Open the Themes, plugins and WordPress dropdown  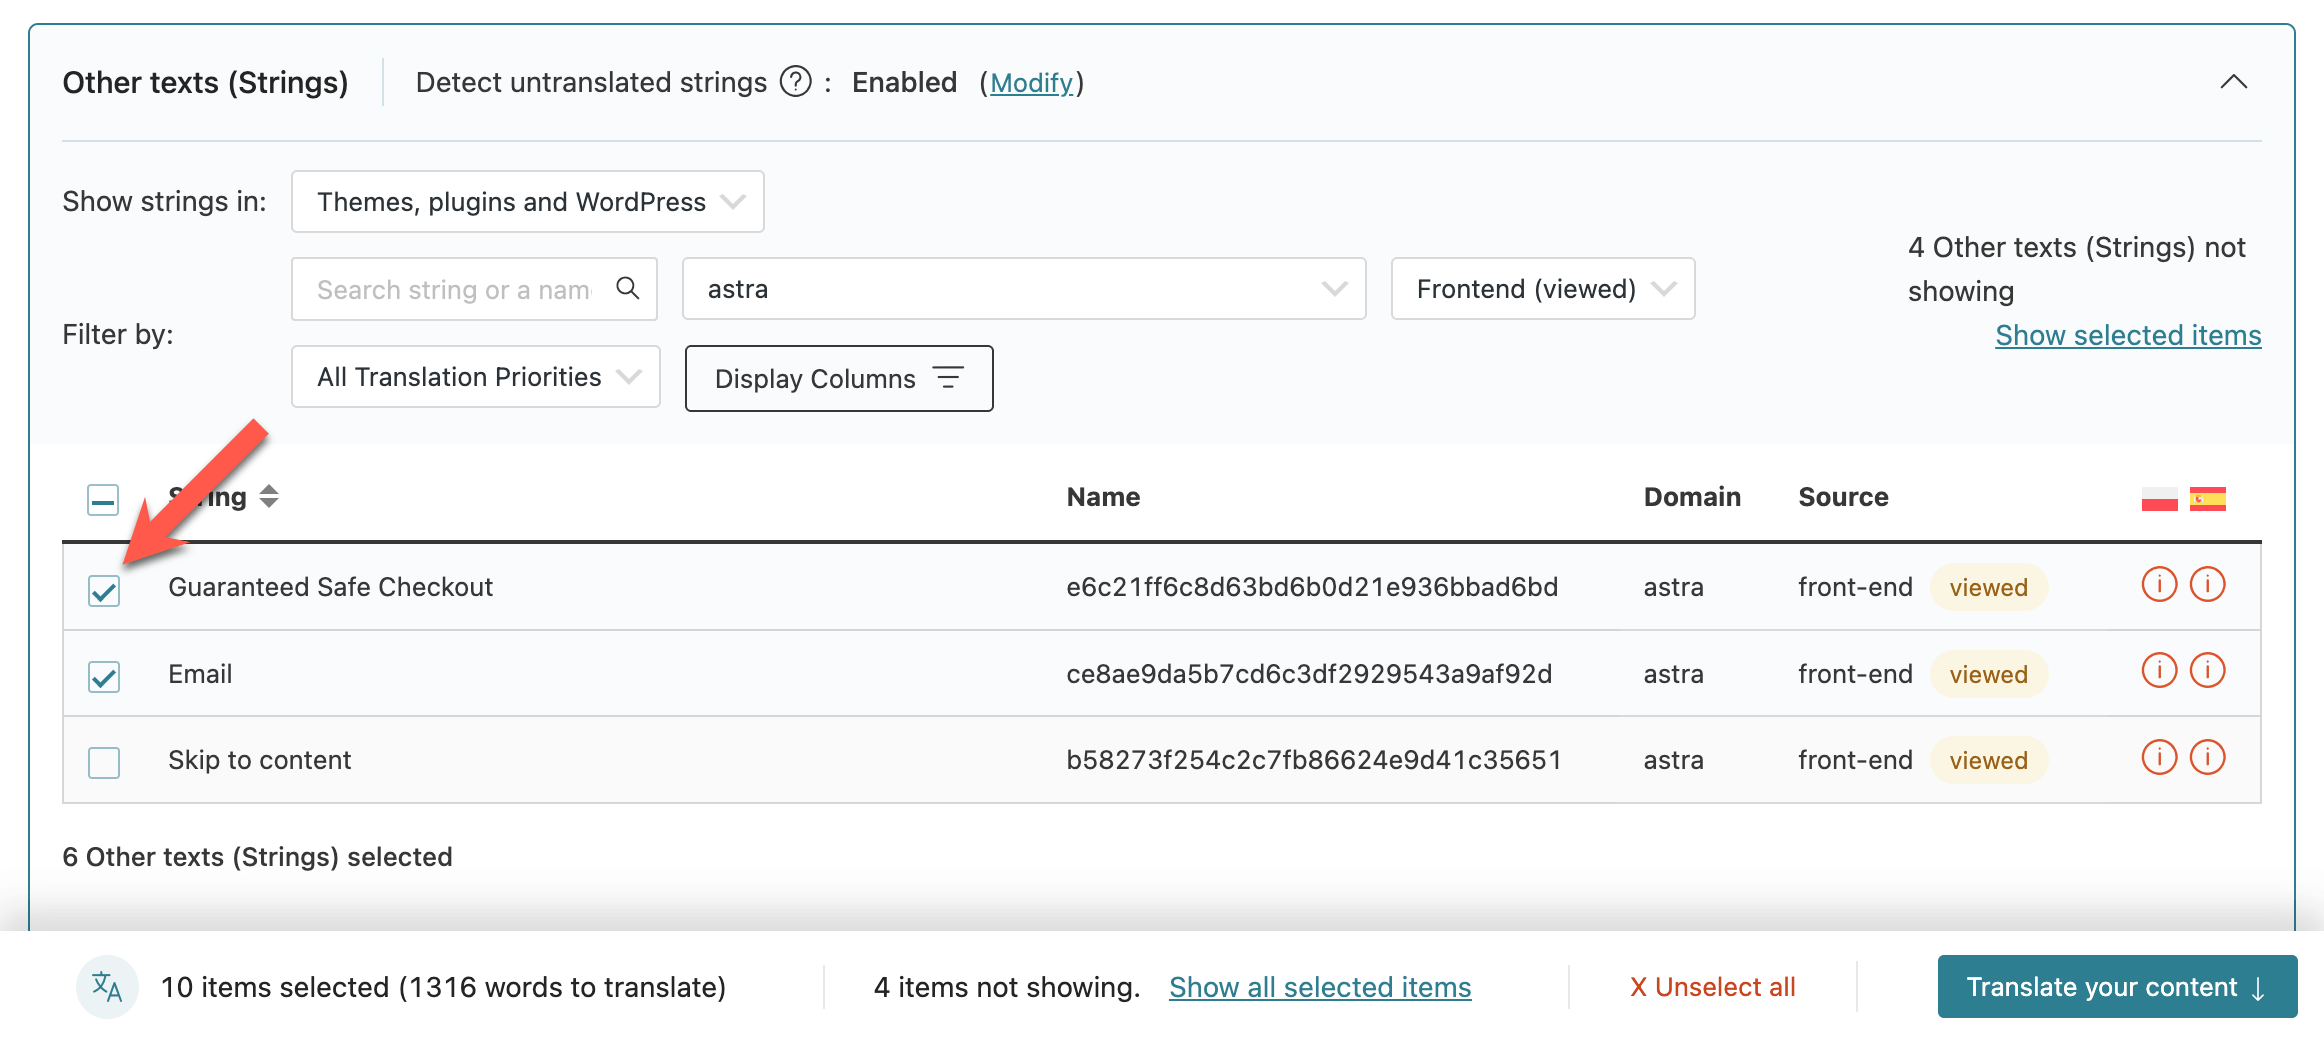pyautogui.click(x=527, y=202)
